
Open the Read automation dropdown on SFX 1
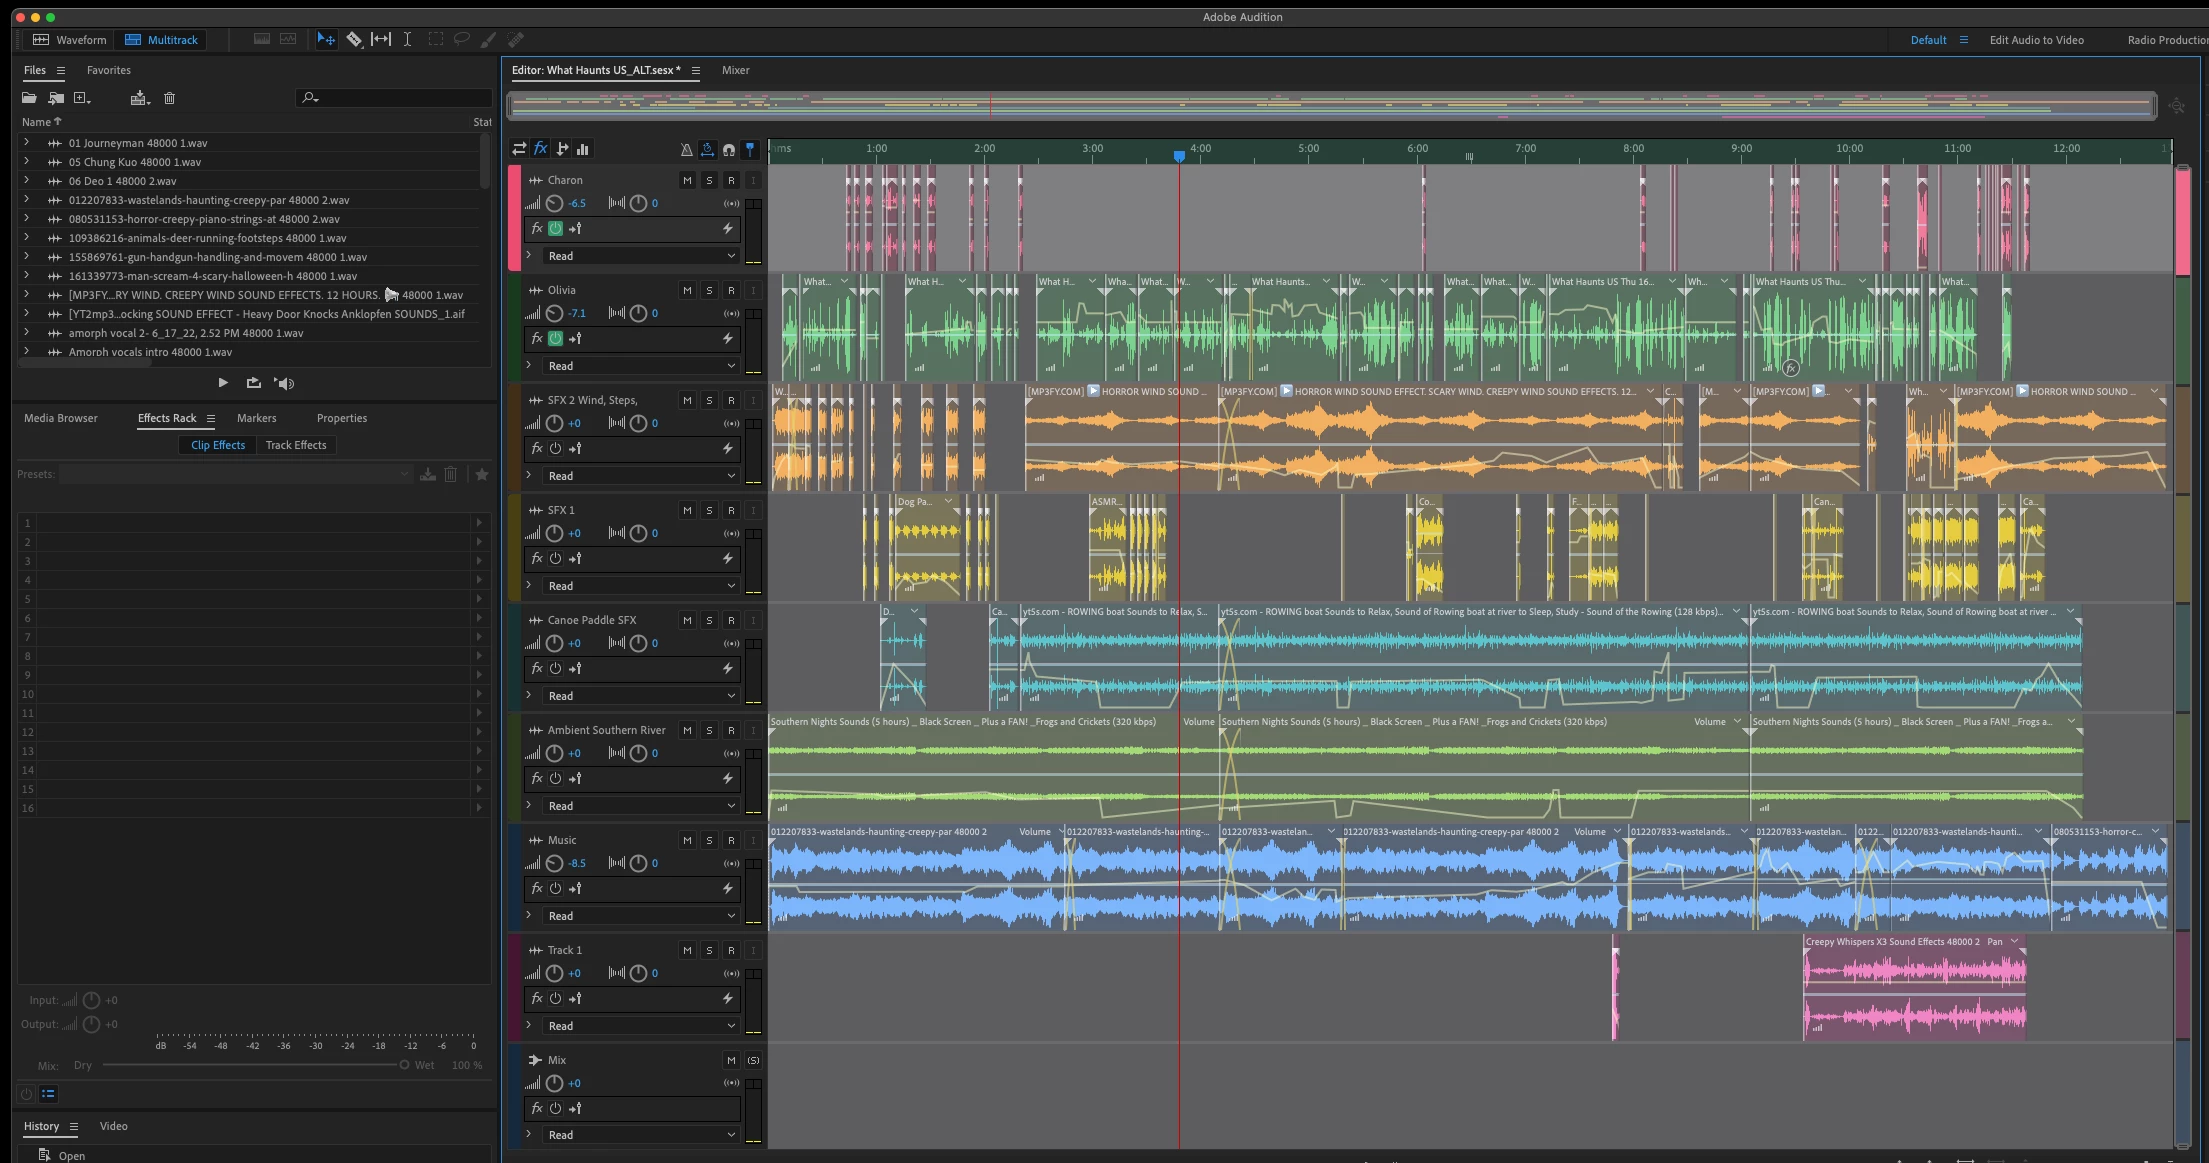click(x=640, y=586)
